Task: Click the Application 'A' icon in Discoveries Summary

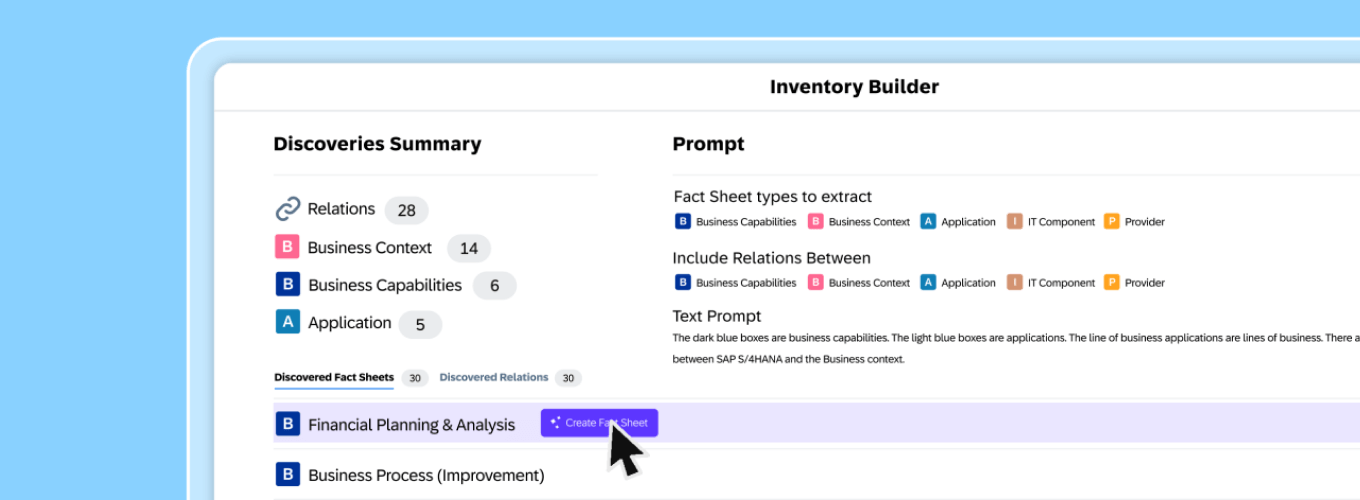Action: tap(288, 322)
